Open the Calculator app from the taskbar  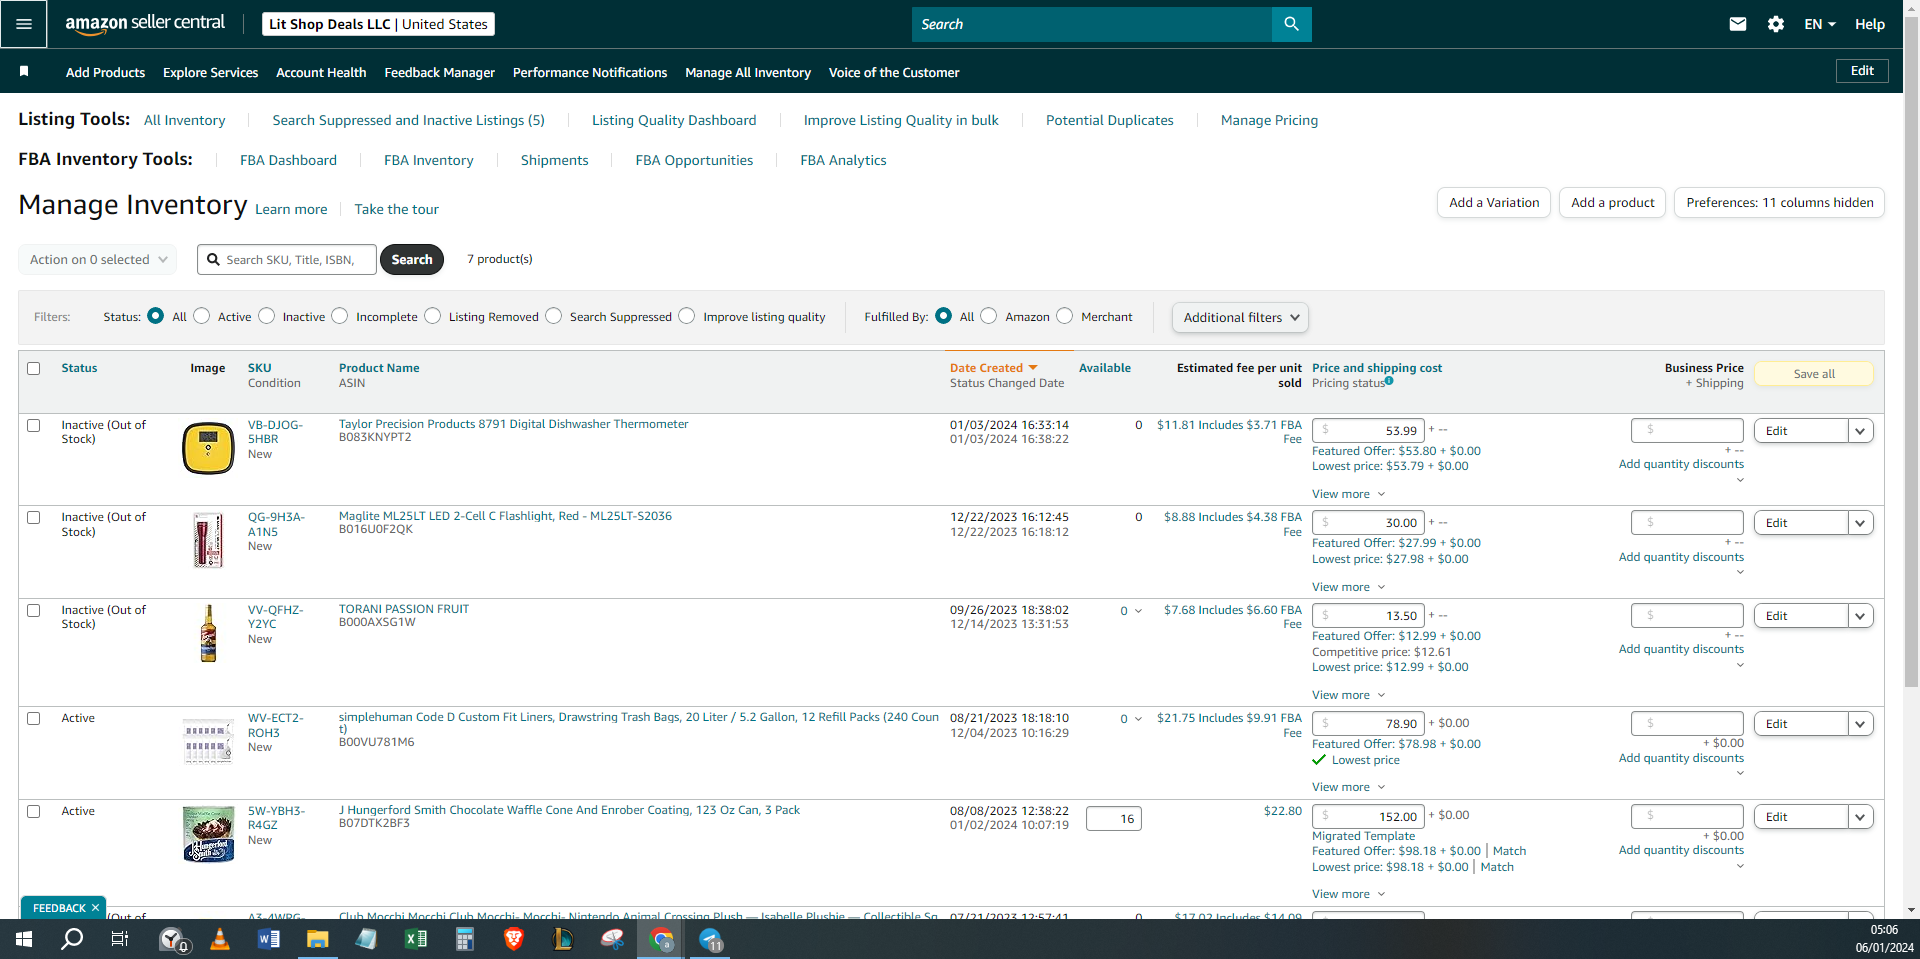tap(465, 939)
